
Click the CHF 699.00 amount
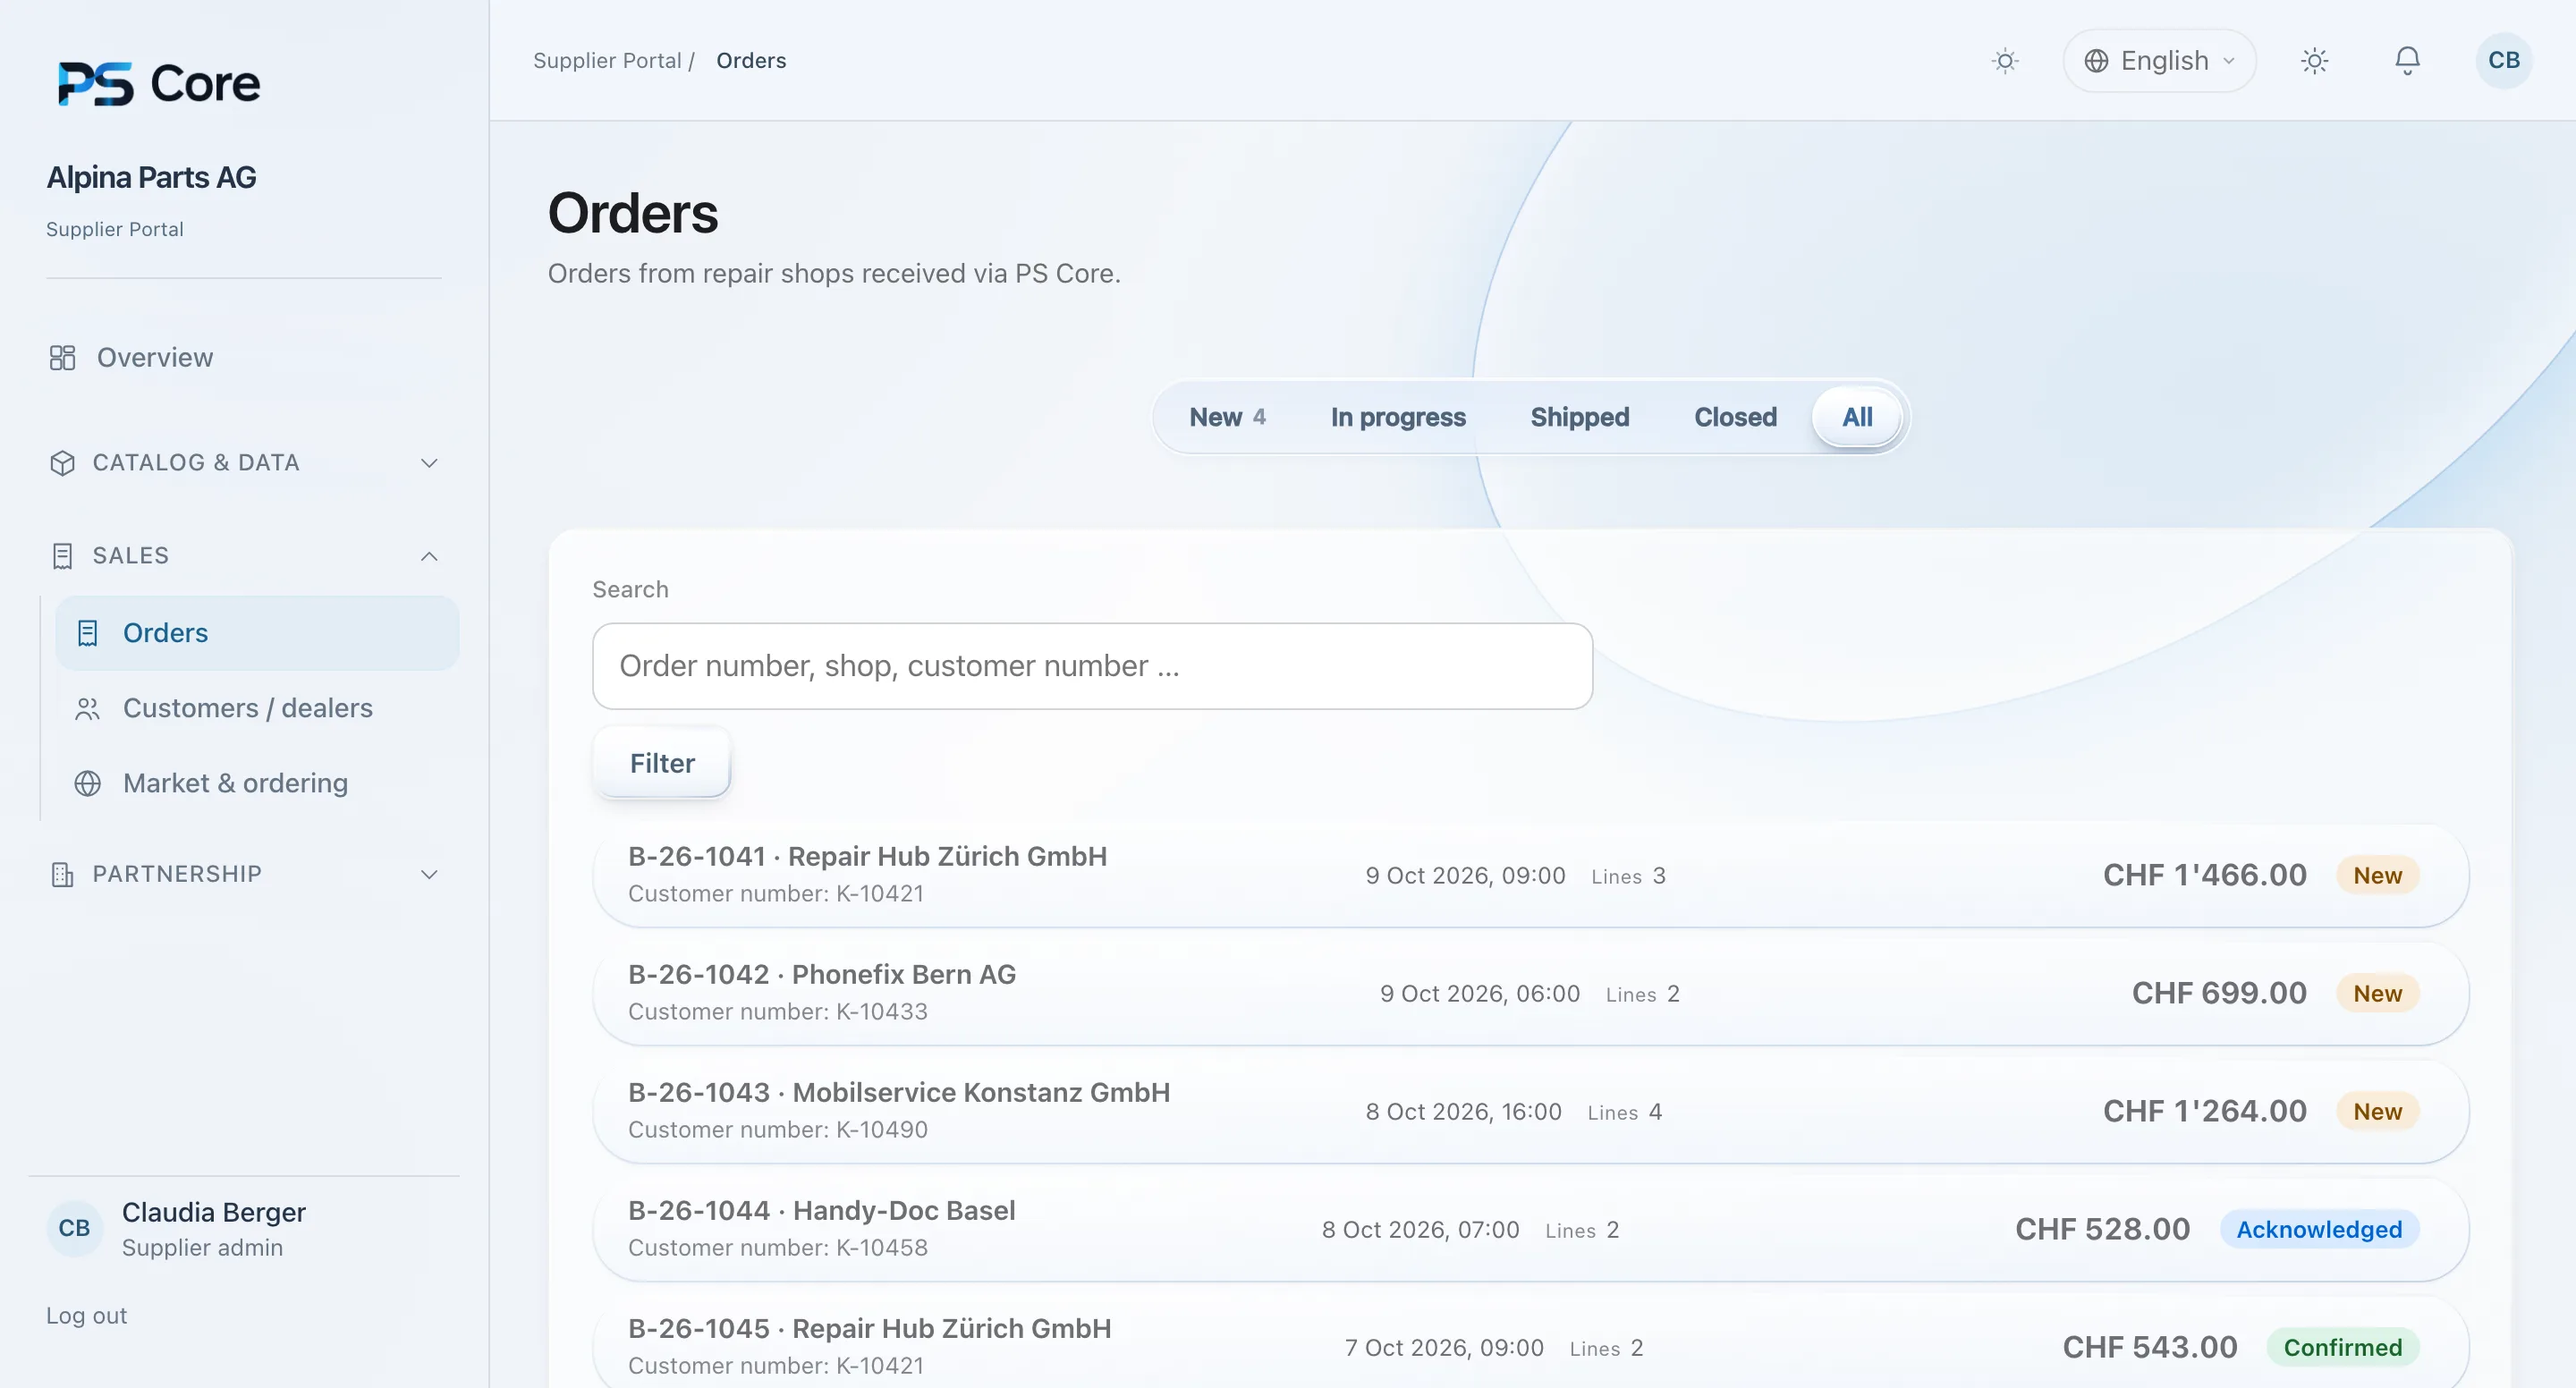pos(2219,993)
